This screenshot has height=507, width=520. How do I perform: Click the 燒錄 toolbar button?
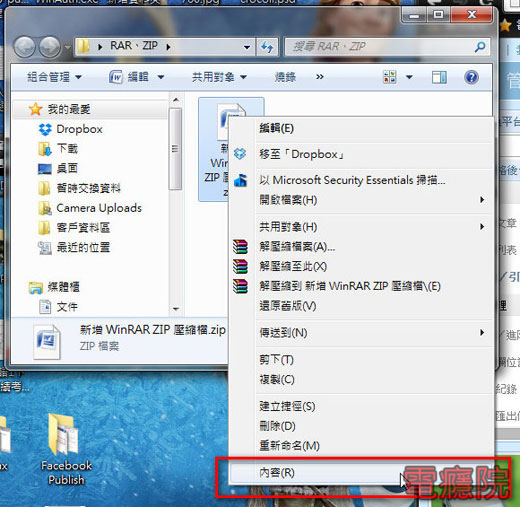[x=285, y=77]
